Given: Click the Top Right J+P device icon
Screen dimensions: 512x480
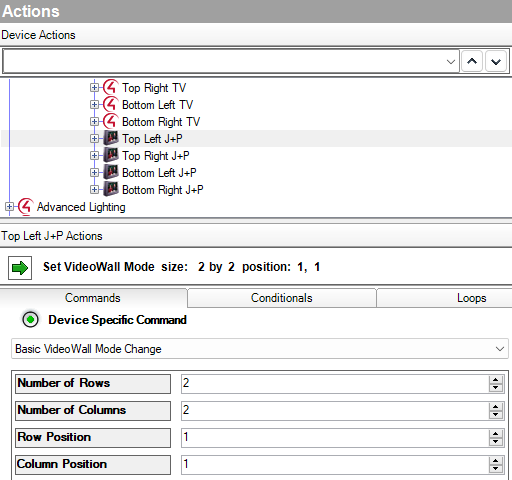Looking at the screenshot, I should coord(111,155).
